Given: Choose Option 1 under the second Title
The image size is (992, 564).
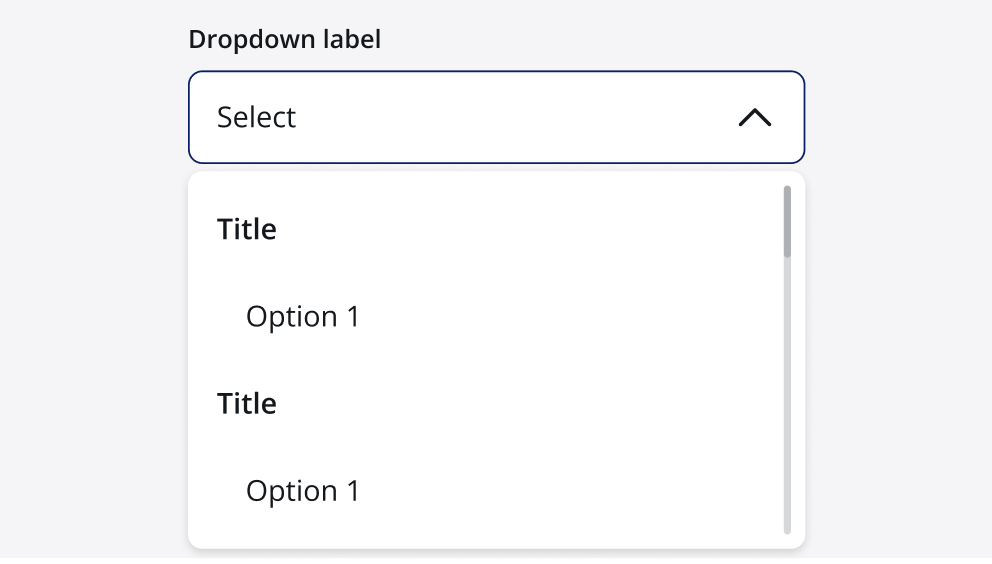Looking at the screenshot, I should click(302, 491).
